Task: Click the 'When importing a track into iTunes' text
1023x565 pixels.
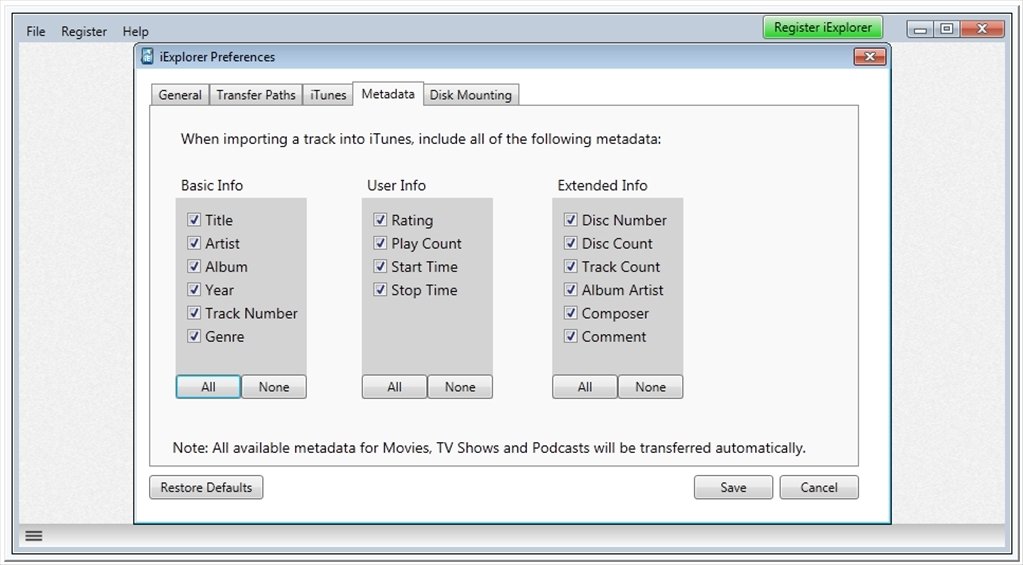Action: (421, 139)
